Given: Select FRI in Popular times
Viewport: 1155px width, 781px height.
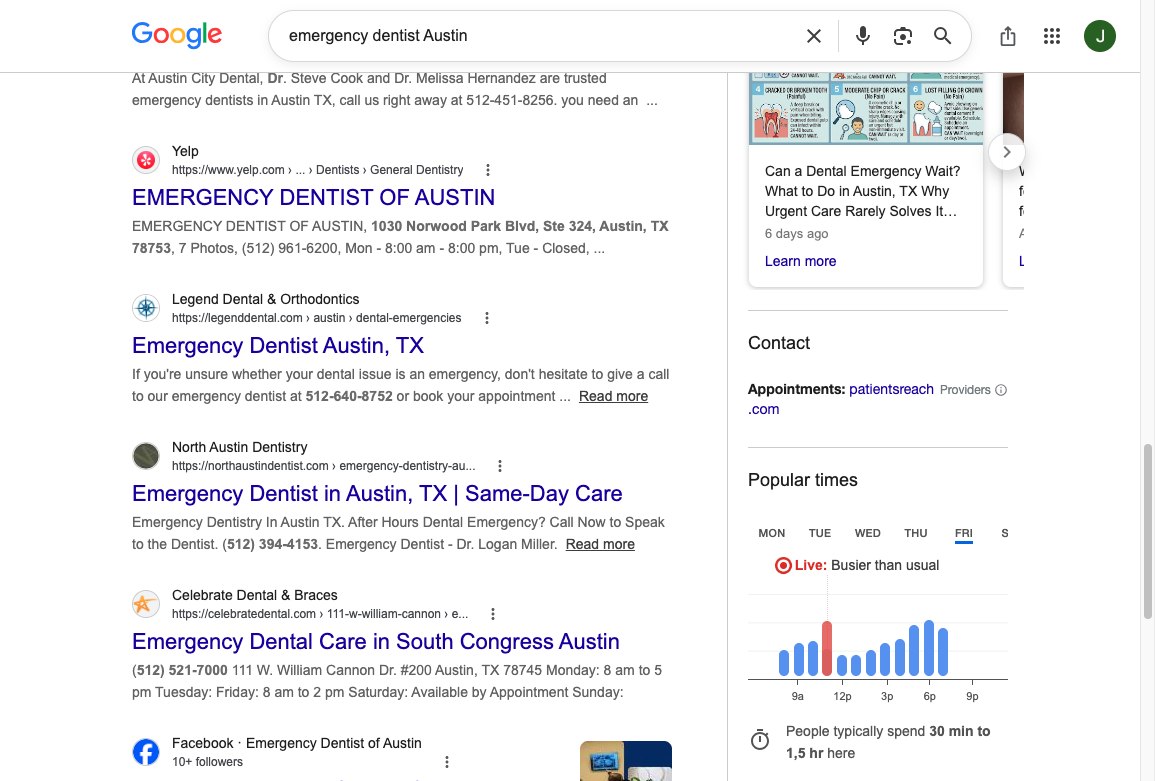Looking at the screenshot, I should click(963, 533).
